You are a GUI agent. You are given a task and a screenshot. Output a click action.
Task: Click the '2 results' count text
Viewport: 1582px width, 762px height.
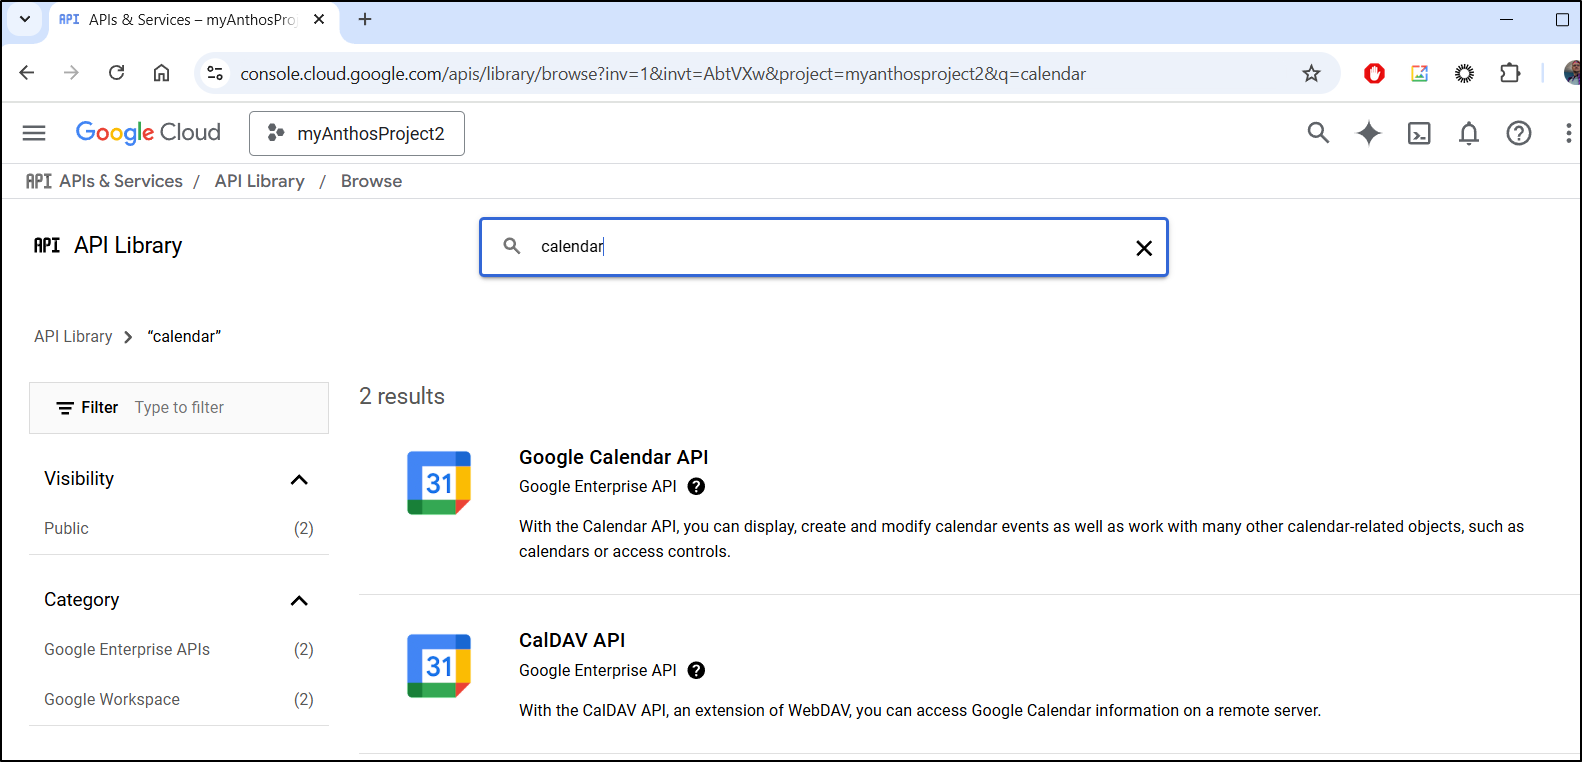pyautogui.click(x=402, y=396)
